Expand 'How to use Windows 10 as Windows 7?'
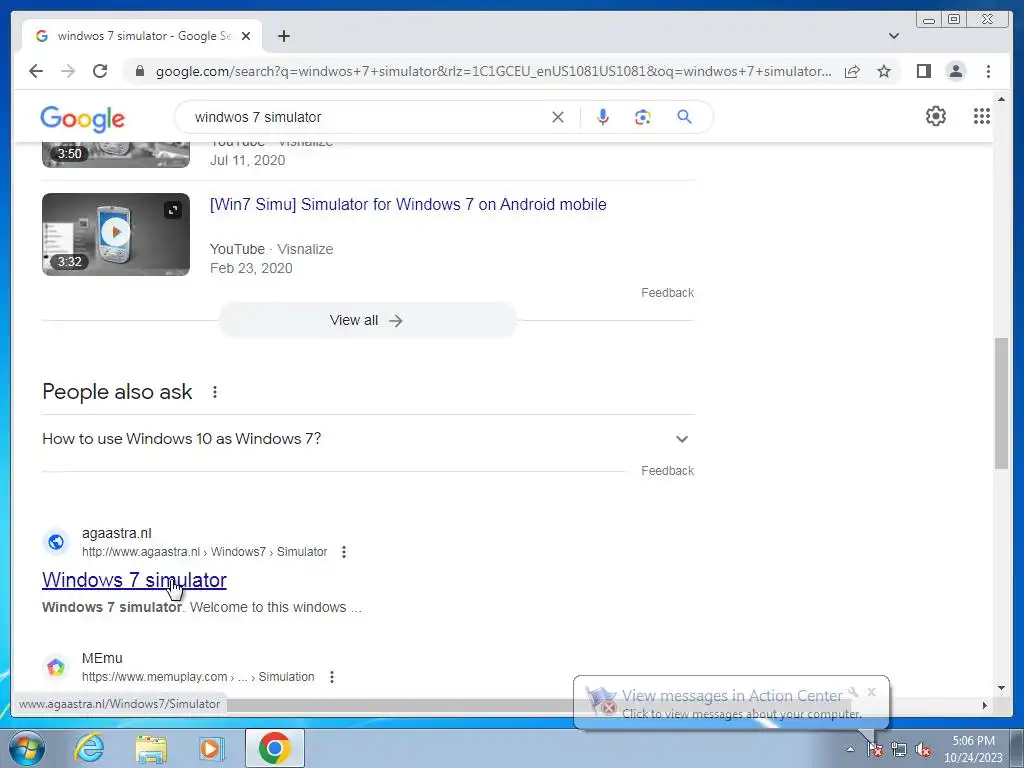 (x=368, y=439)
